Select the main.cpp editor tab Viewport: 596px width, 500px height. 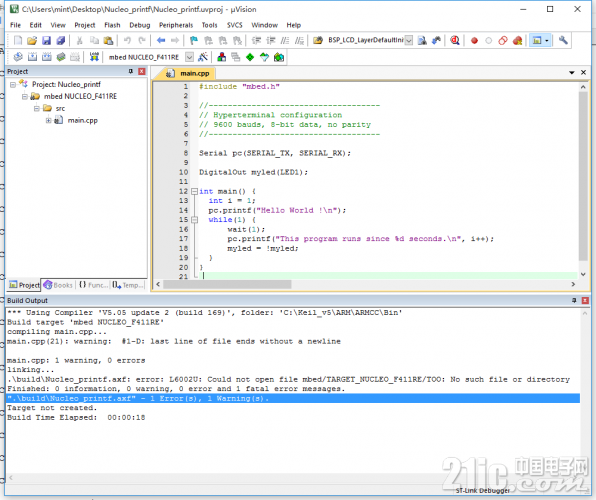[x=189, y=73]
